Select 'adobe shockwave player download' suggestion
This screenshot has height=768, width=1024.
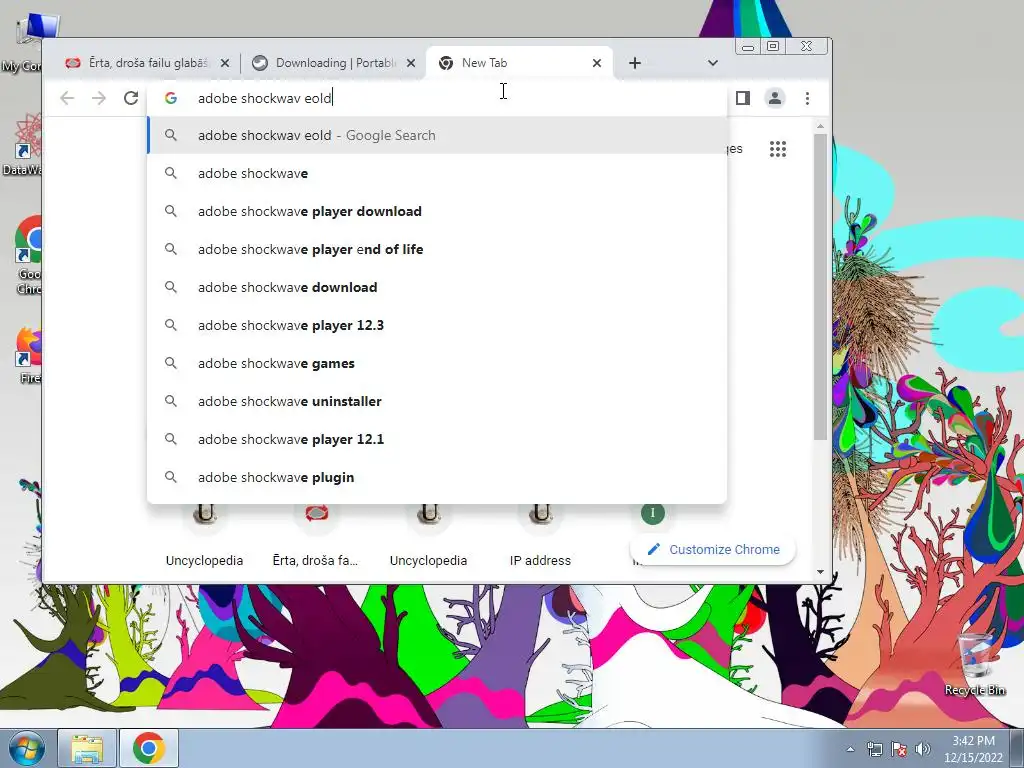point(437,211)
